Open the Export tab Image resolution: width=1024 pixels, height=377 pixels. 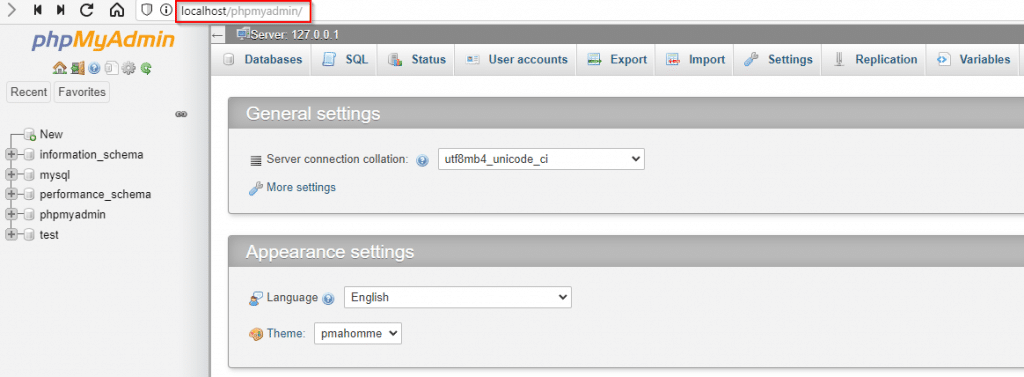[616, 59]
